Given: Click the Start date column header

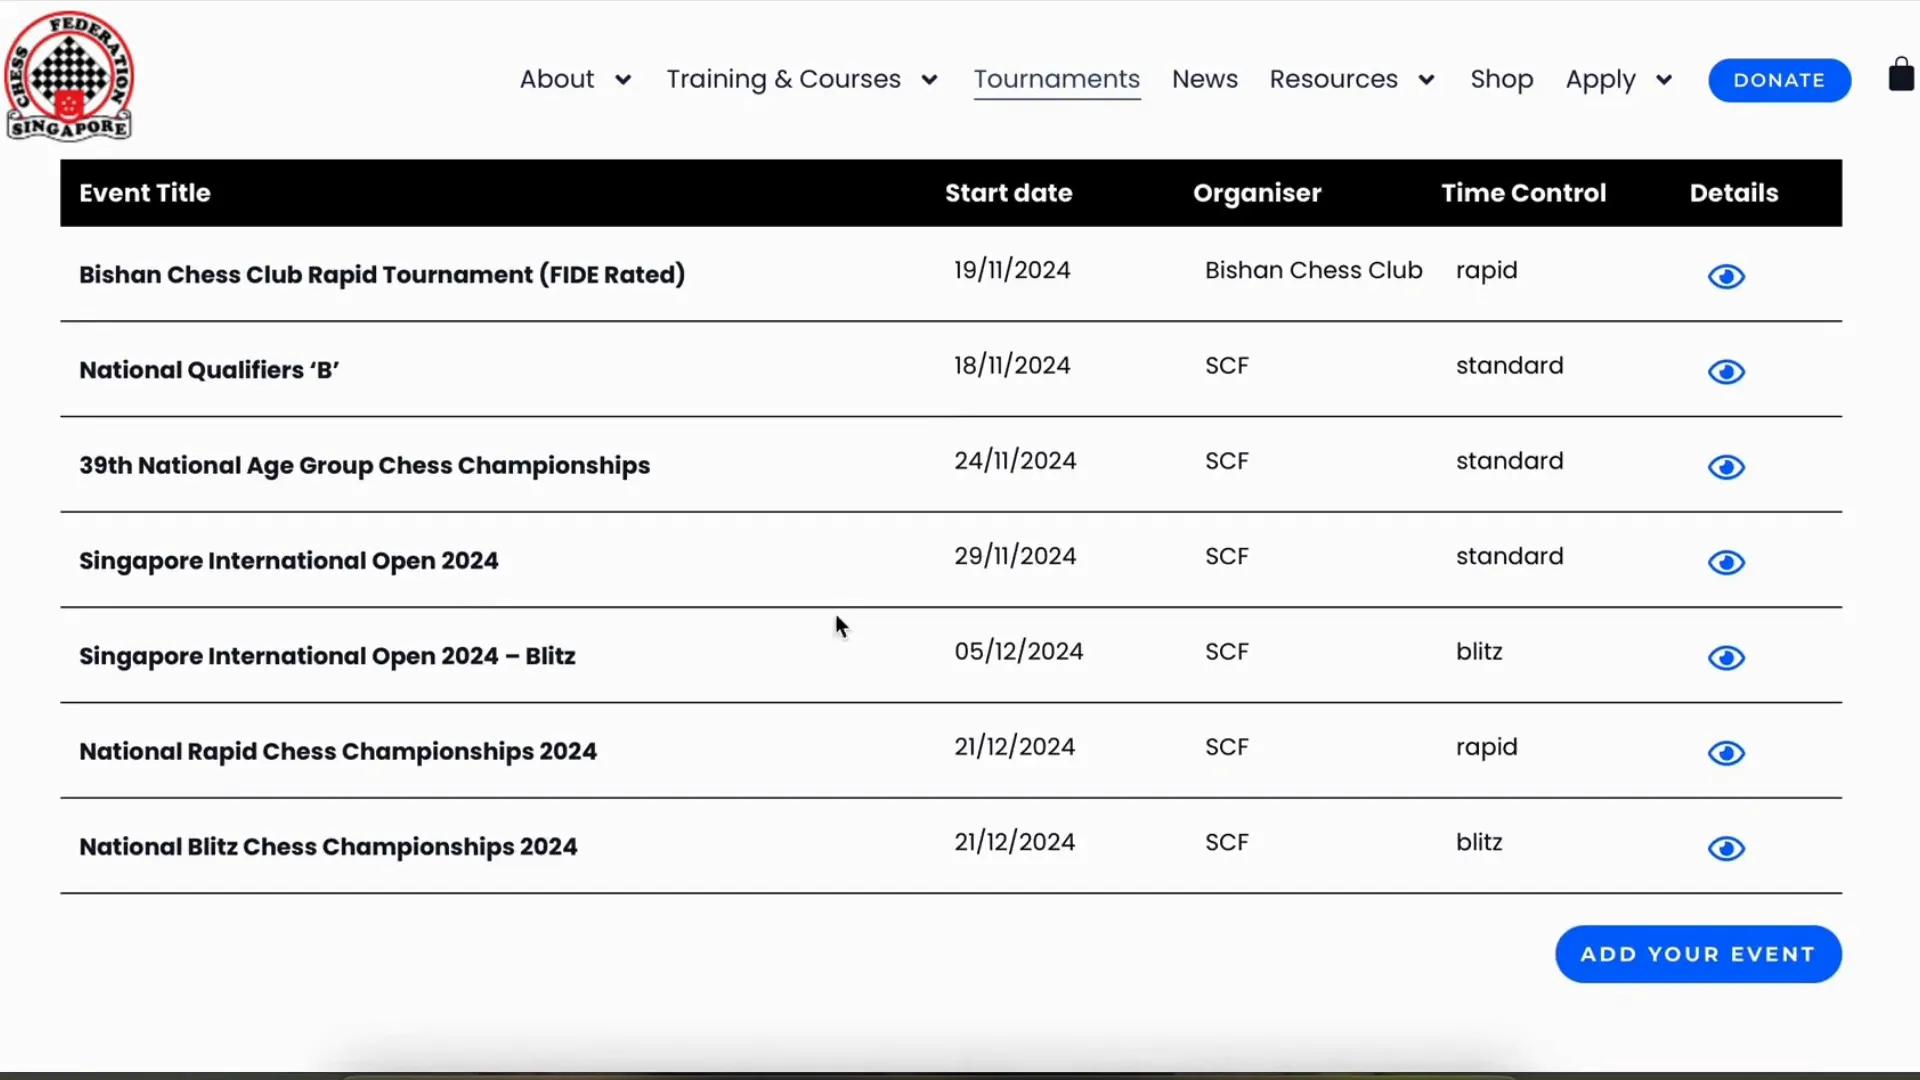Looking at the screenshot, I should [1008, 193].
